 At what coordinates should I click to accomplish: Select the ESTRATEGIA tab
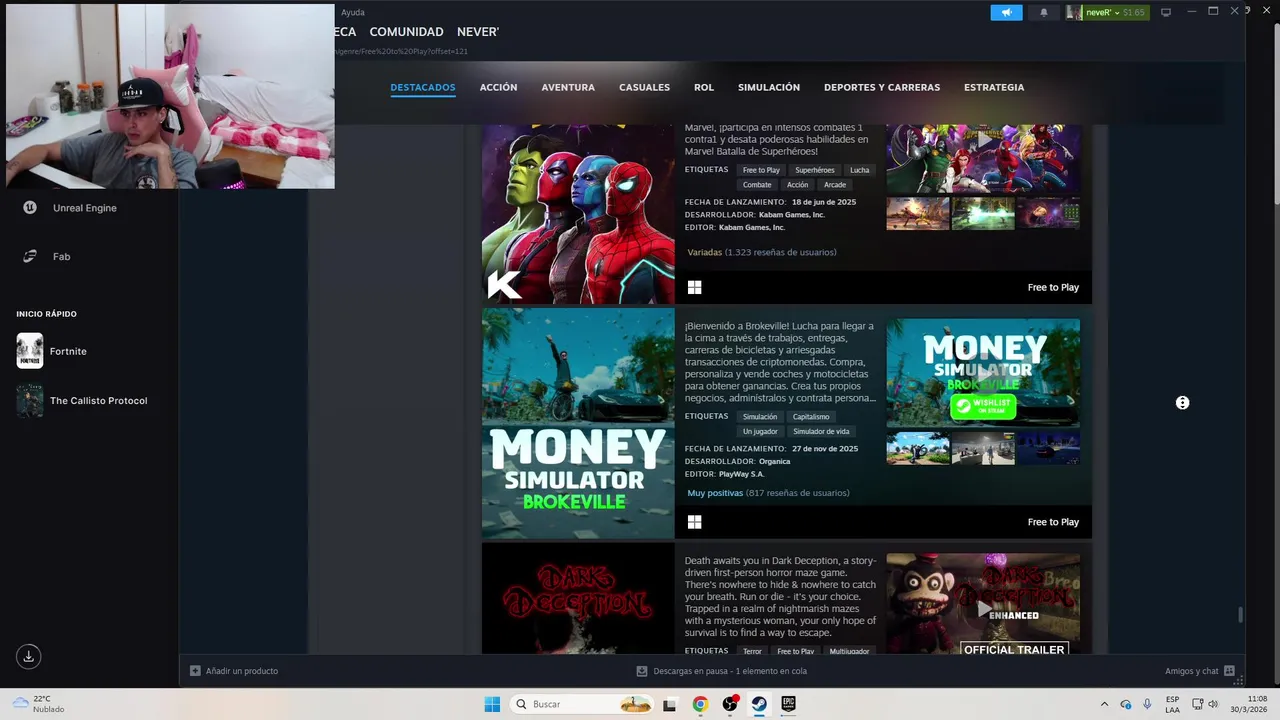pyautogui.click(x=994, y=87)
